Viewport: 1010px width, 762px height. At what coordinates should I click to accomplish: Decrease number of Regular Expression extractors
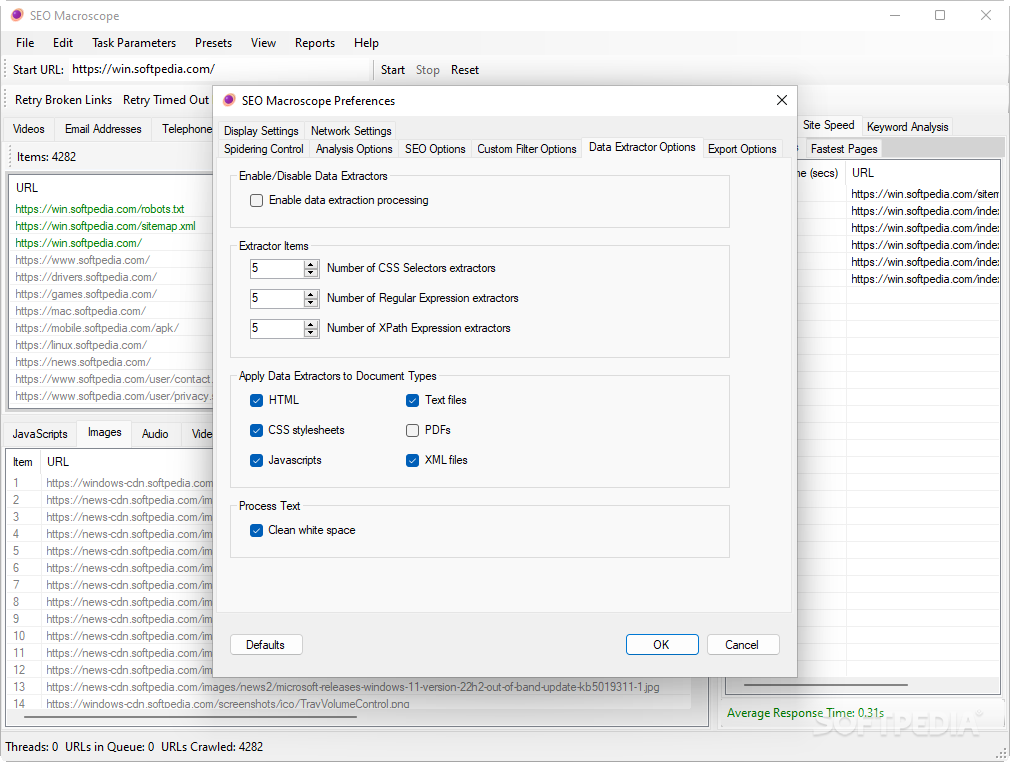311,303
